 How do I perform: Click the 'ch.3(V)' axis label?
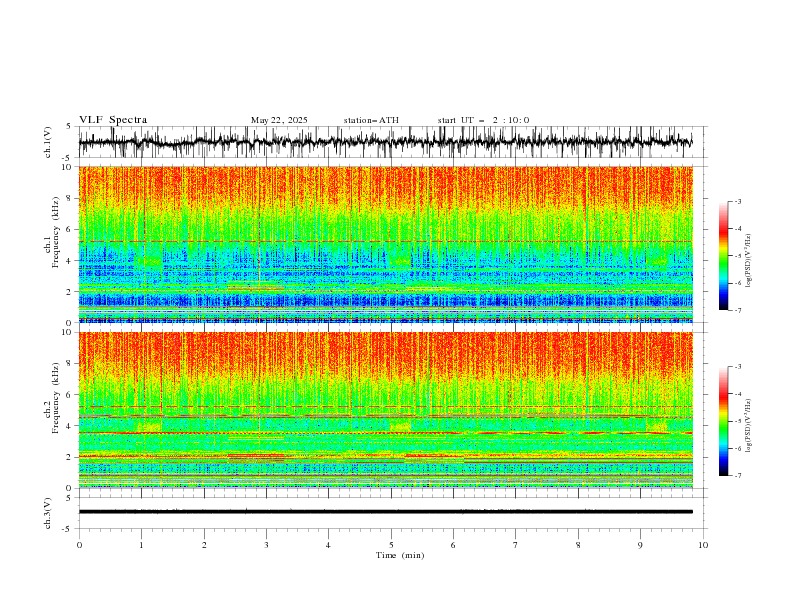click(x=48, y=513)
